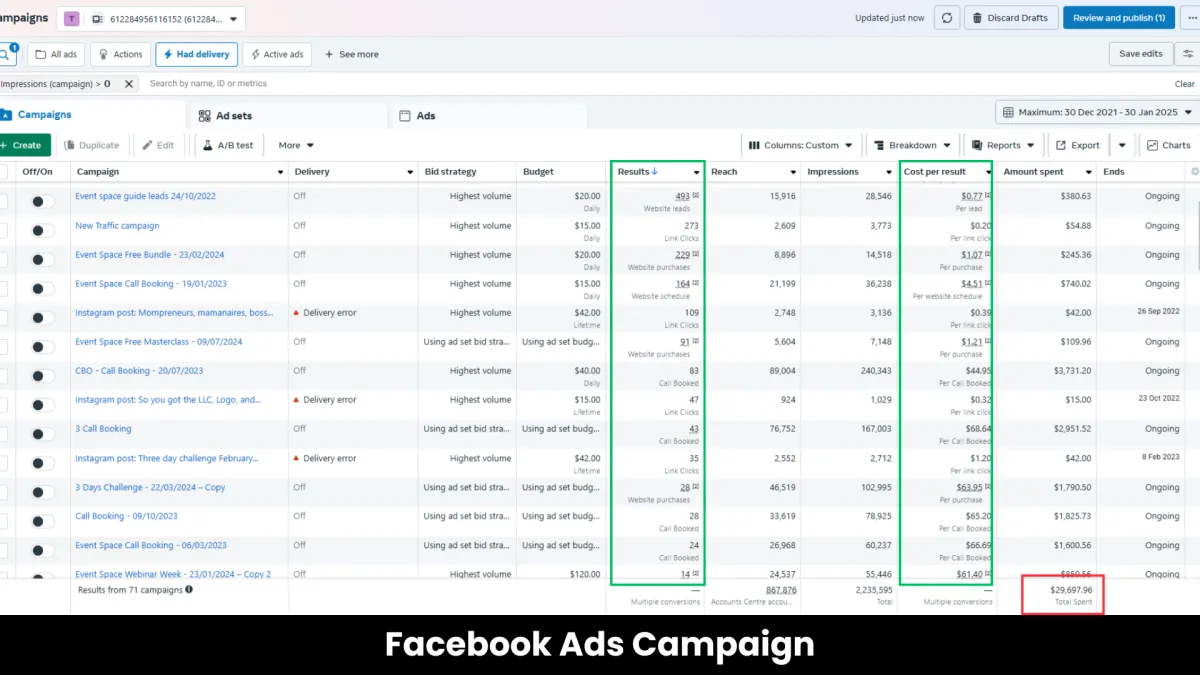Open the export options arrow beside Export
Image resolution: width=1200 pixels, height=675 pixels.
[1122, 145]
